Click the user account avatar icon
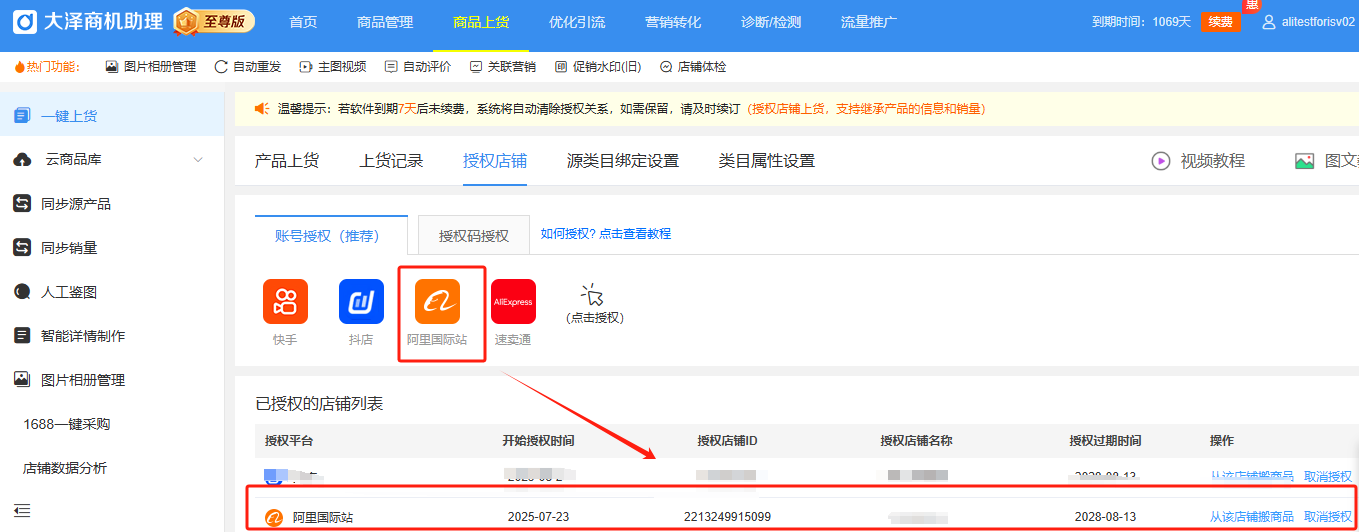 point(1269,22)
